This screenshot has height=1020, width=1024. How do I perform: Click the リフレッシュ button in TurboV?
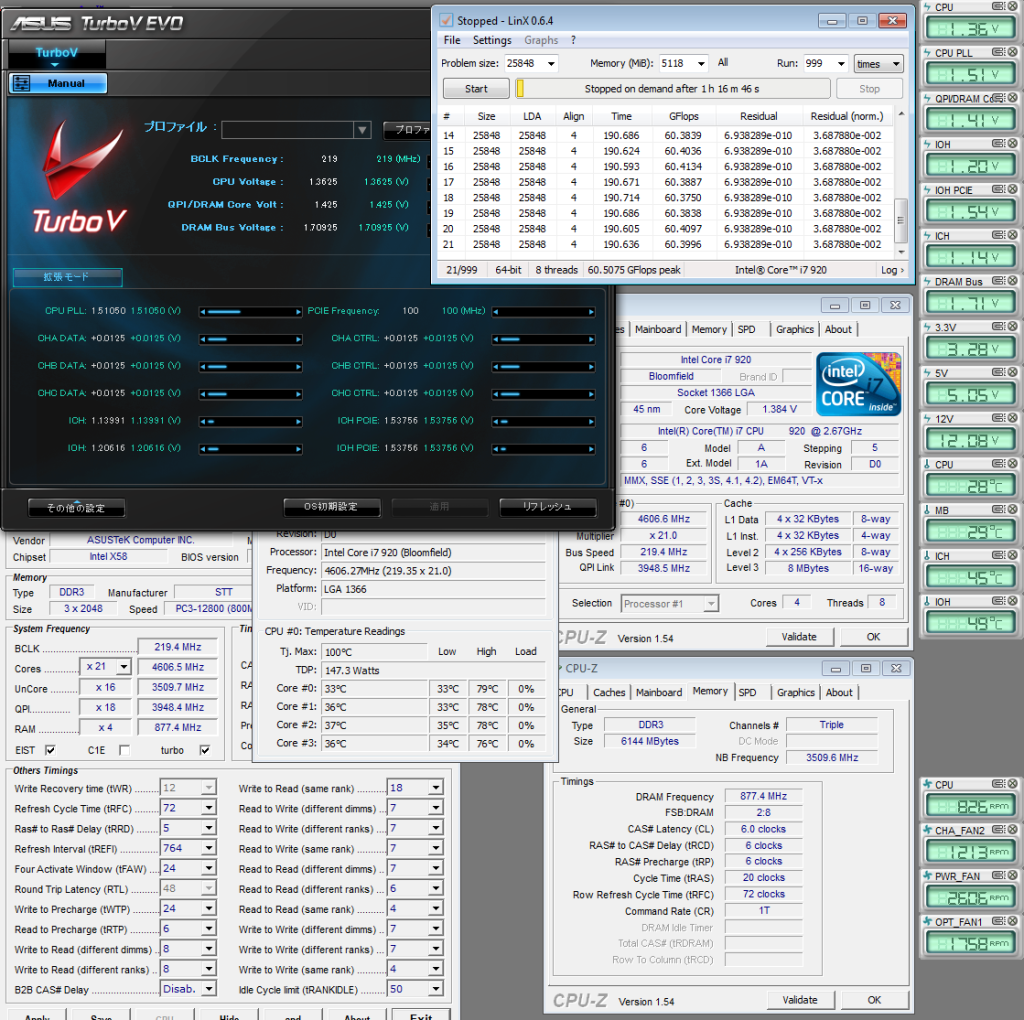click(x=547, y=507)
